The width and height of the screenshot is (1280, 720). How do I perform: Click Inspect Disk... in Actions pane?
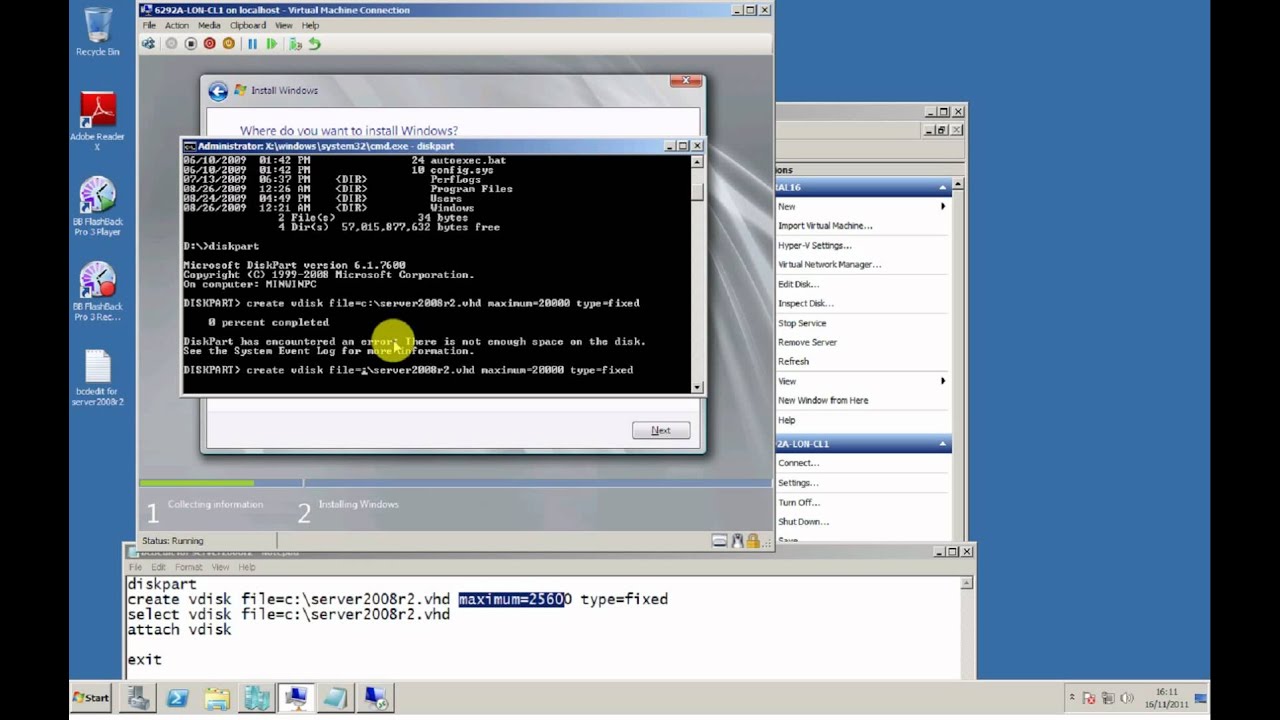tap(805, 303)
